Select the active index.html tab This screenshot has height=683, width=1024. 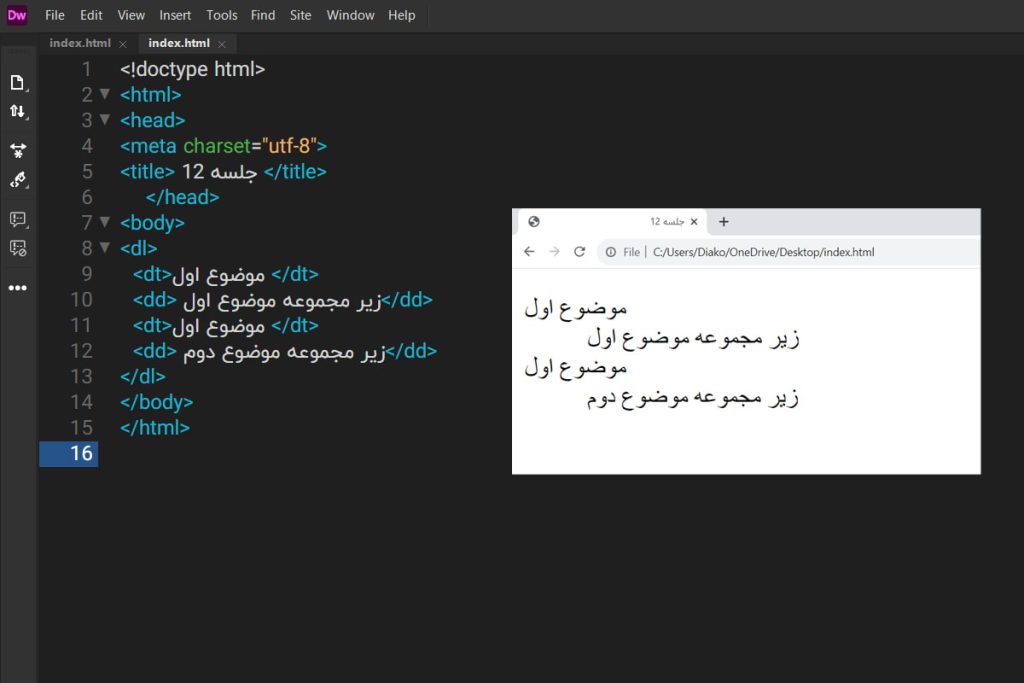coord(179,43)
